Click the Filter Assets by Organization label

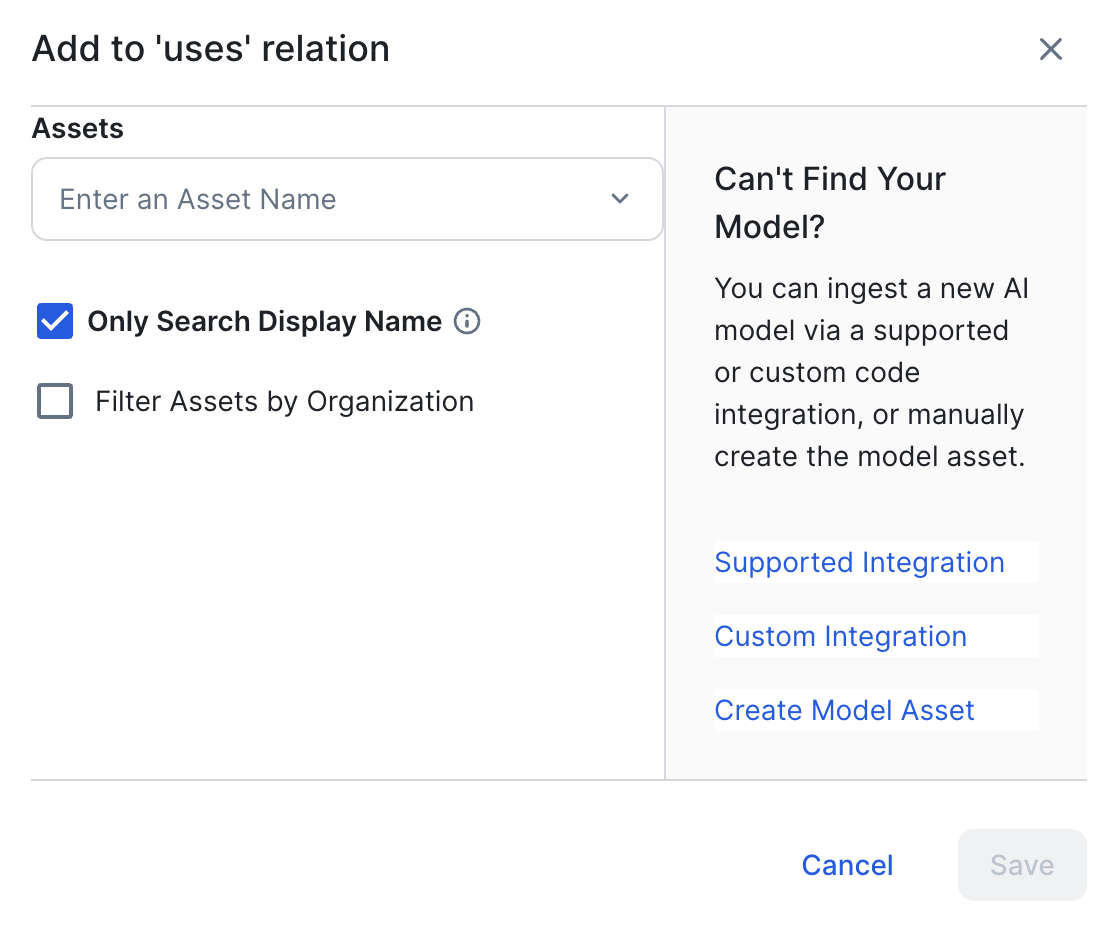point(284,401)
